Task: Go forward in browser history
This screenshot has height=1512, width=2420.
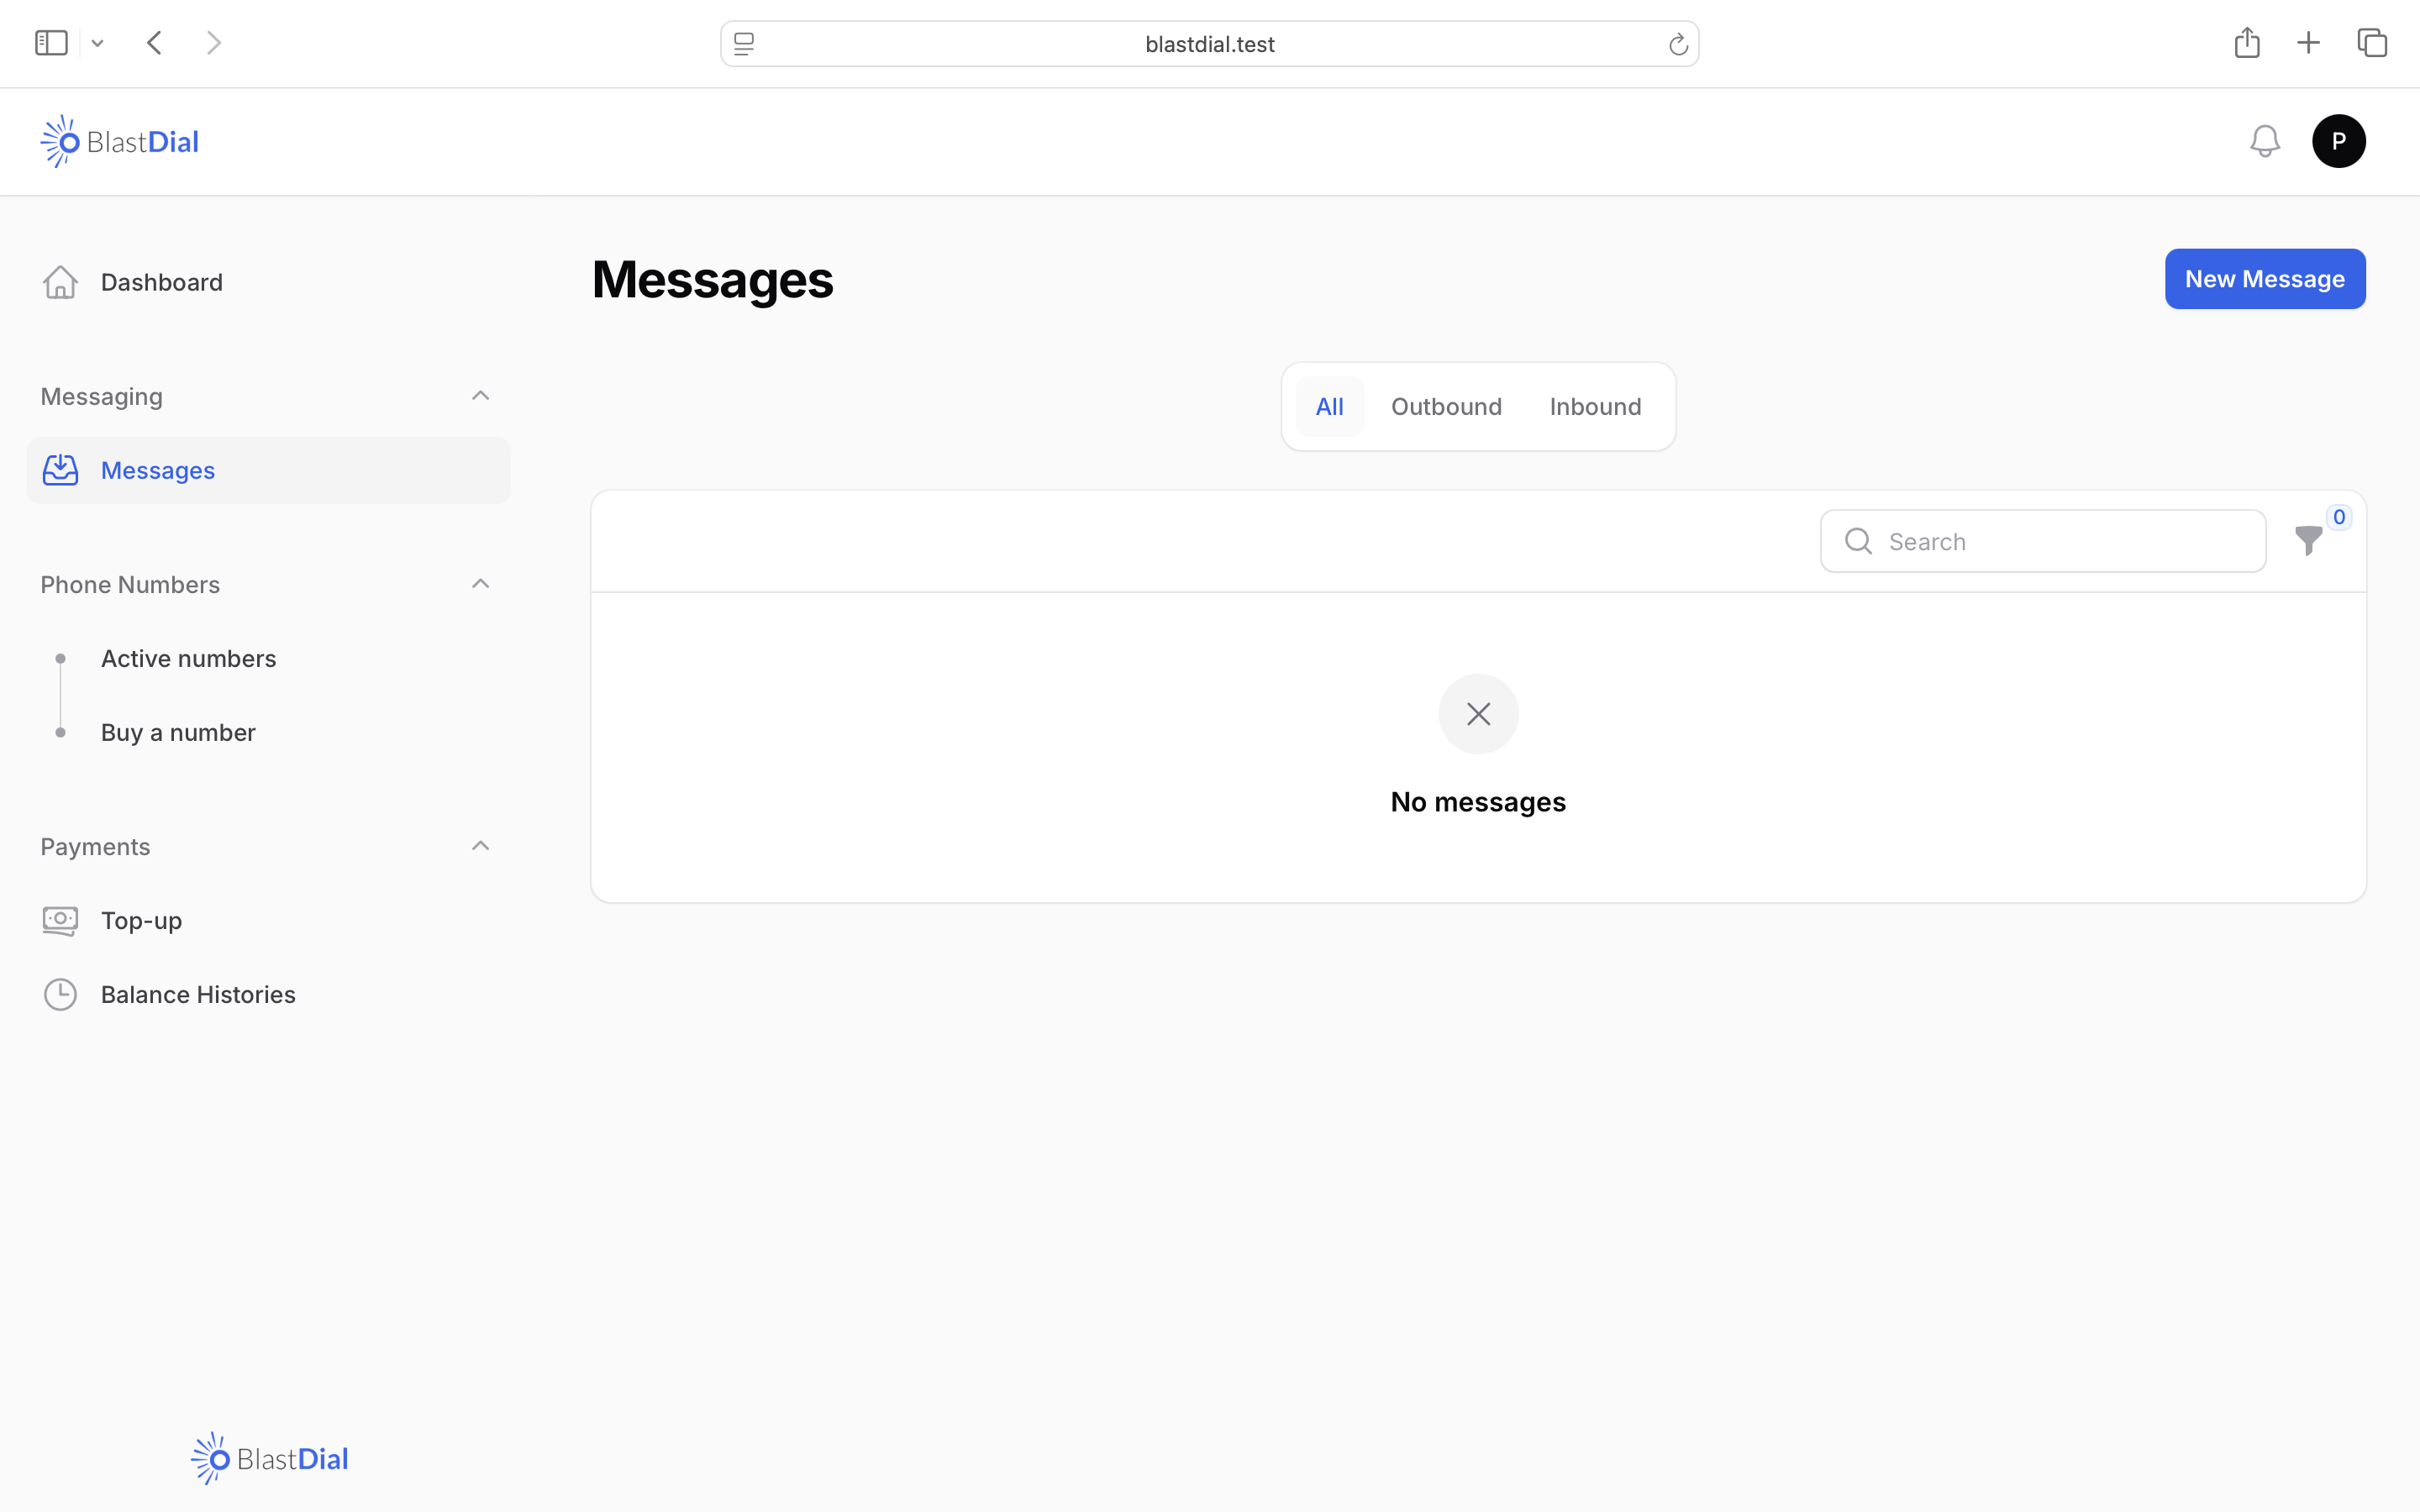Action: [x=213, y=43]
